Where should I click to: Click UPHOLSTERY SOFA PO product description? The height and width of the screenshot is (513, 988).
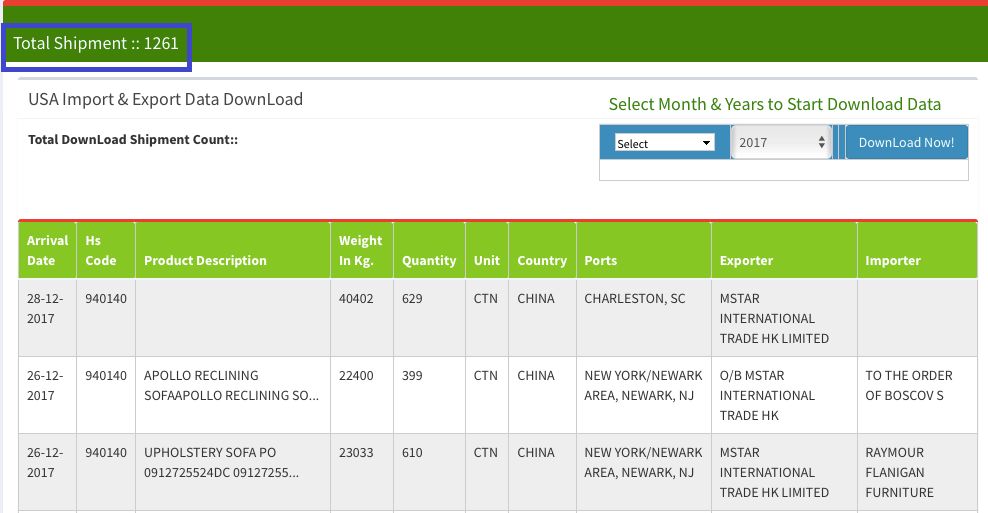pyautogui.click(x=221, y=463)
